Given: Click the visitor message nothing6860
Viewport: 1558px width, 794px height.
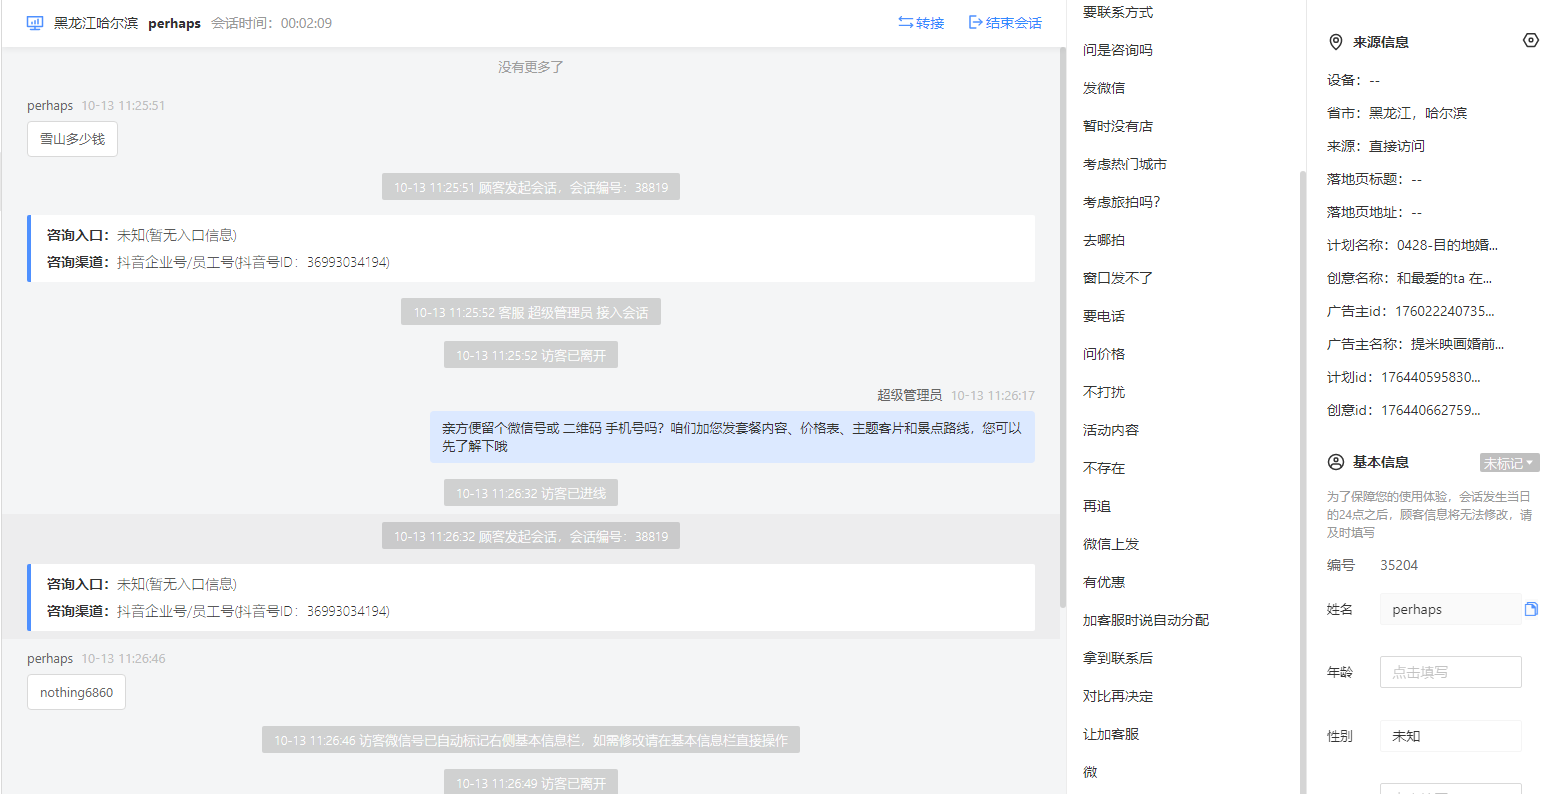Looking at the screenshot, I should (76, 692).
